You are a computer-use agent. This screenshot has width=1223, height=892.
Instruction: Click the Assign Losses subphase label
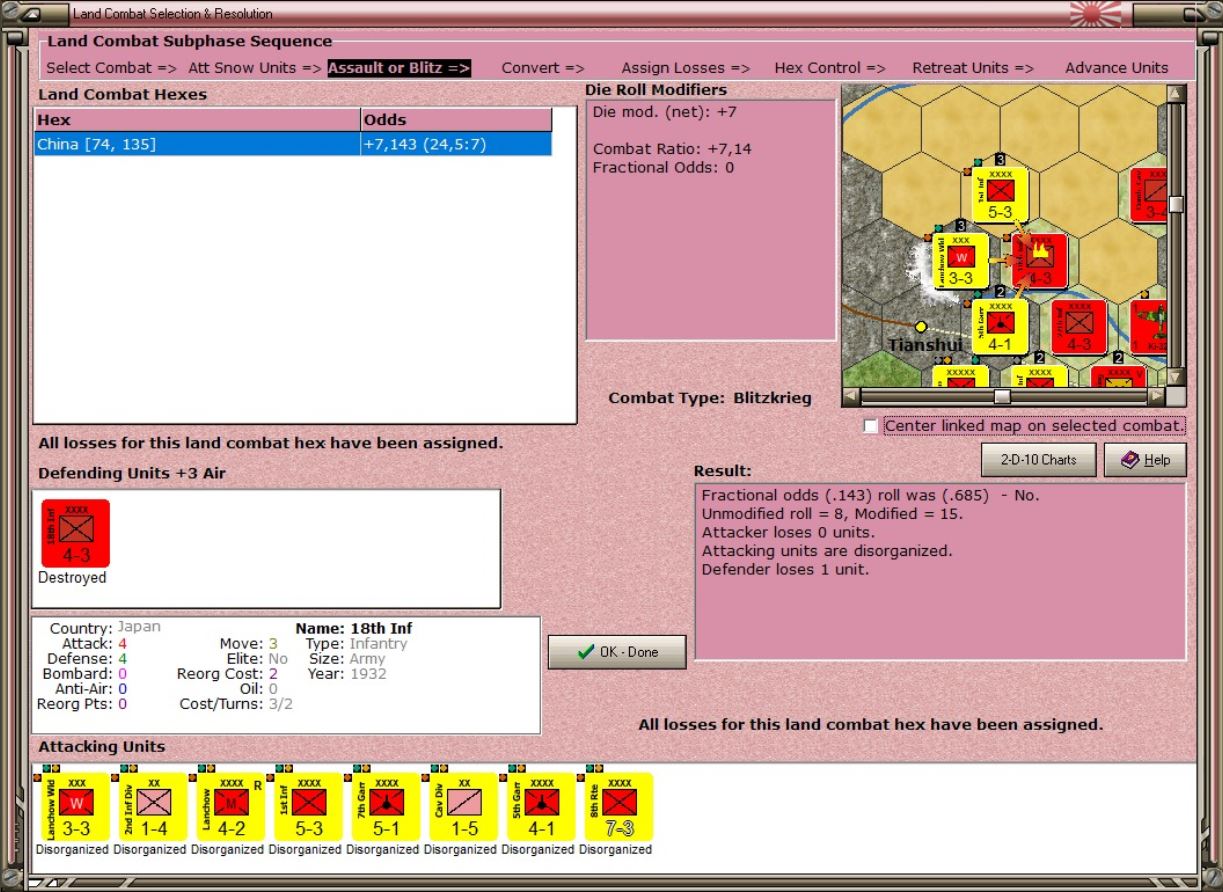(685, 68)
